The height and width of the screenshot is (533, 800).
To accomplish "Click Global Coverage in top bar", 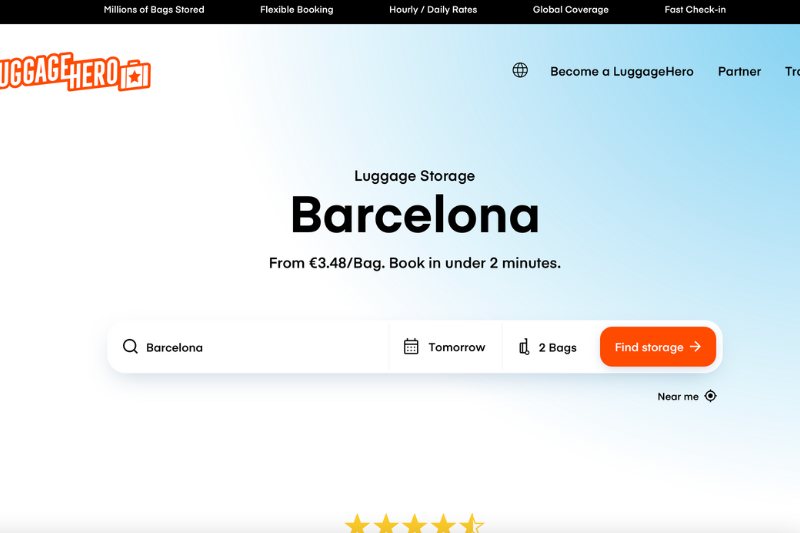I will tap(570, 10).
